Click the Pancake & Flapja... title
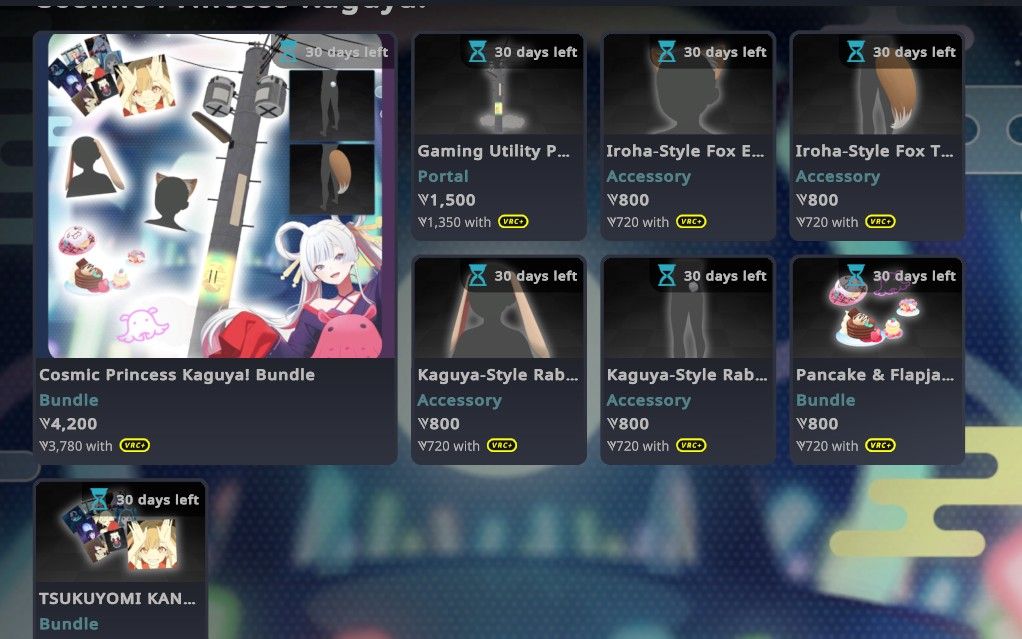The image size is (1022, 639). 875,375
